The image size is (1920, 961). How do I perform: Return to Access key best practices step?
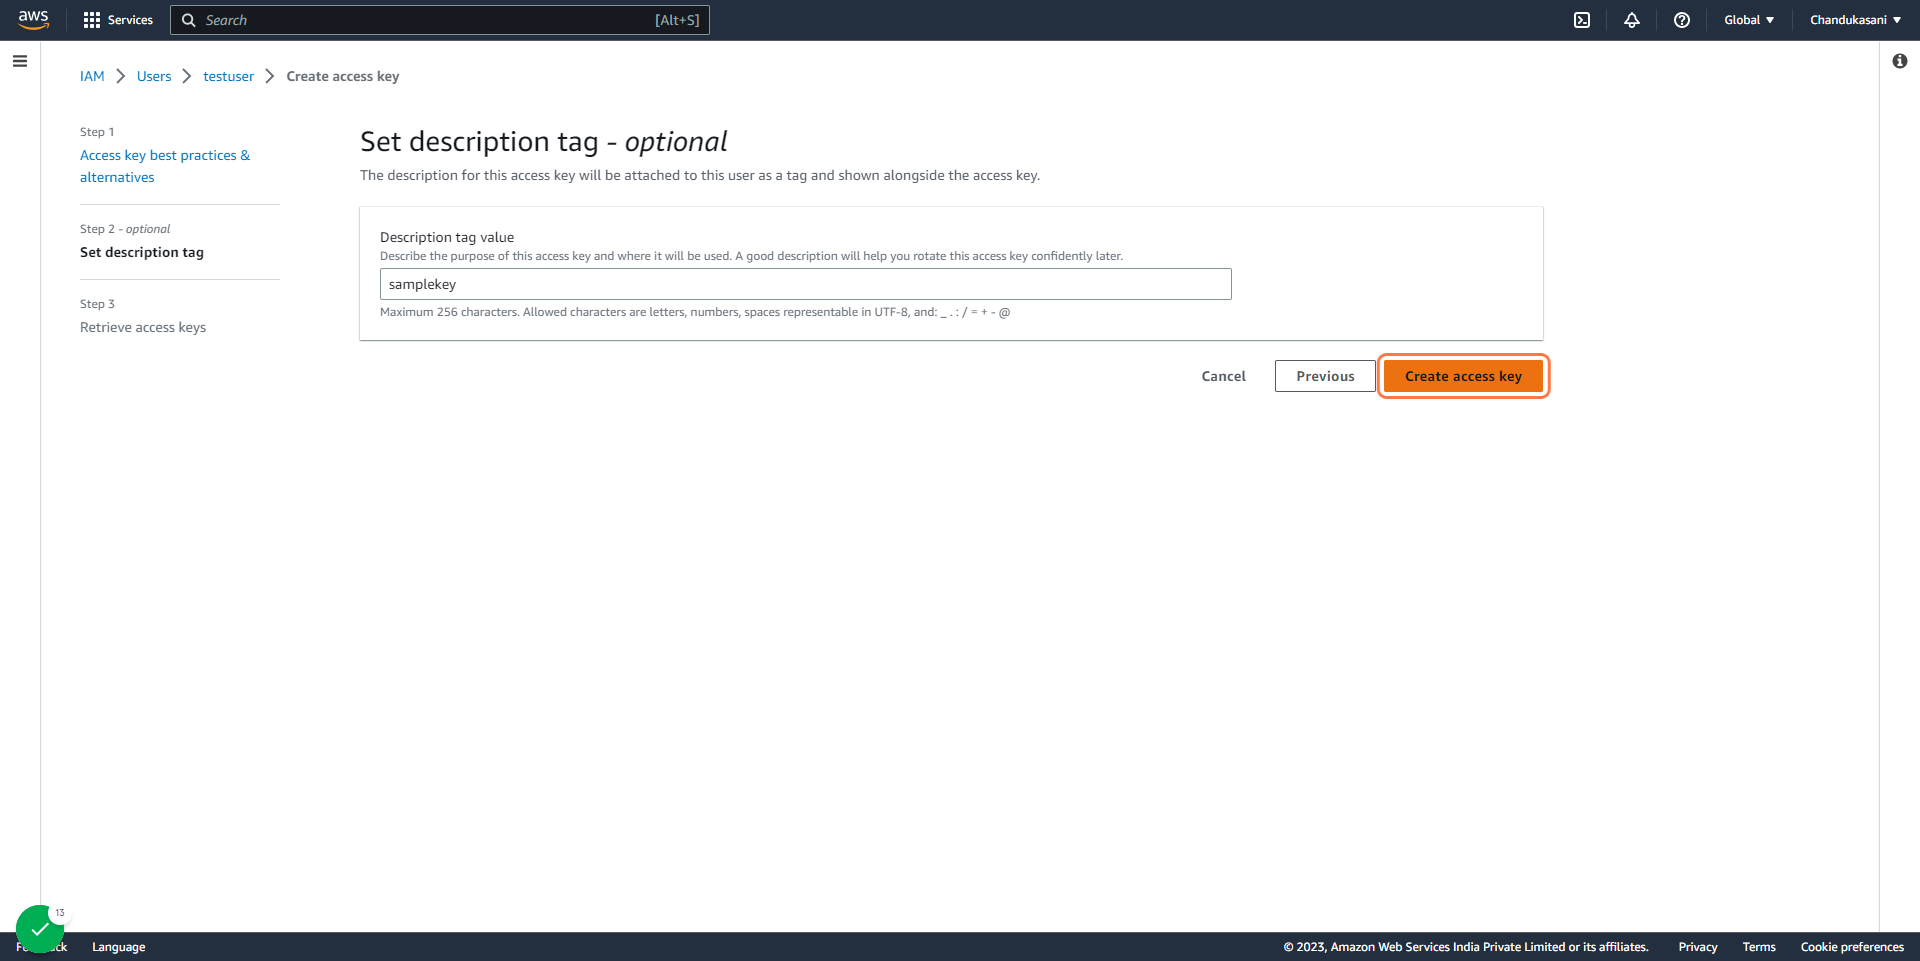pos(165,166)
